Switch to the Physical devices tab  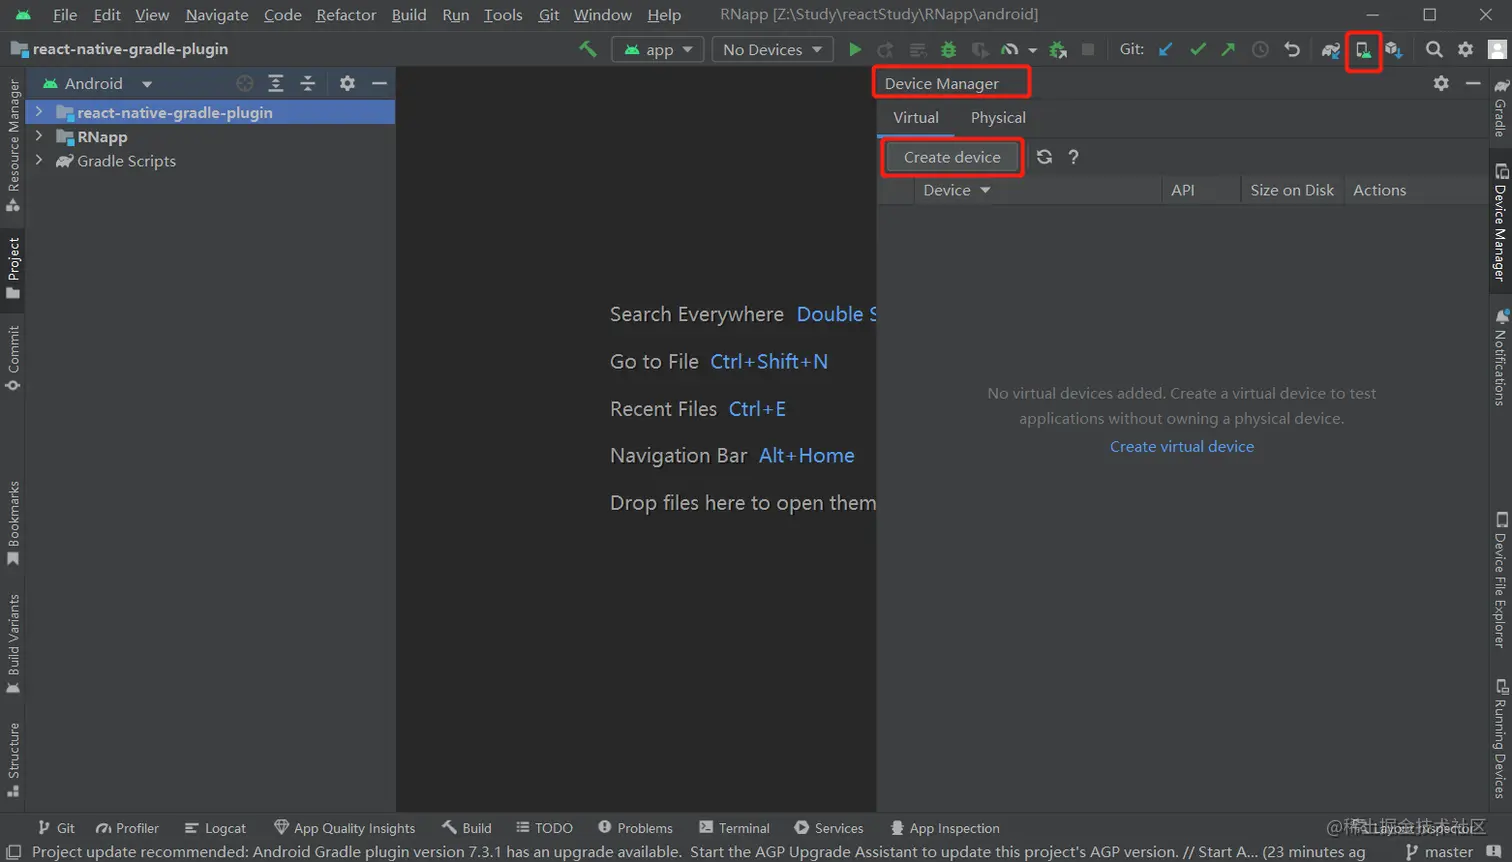(x=998, y=118)
